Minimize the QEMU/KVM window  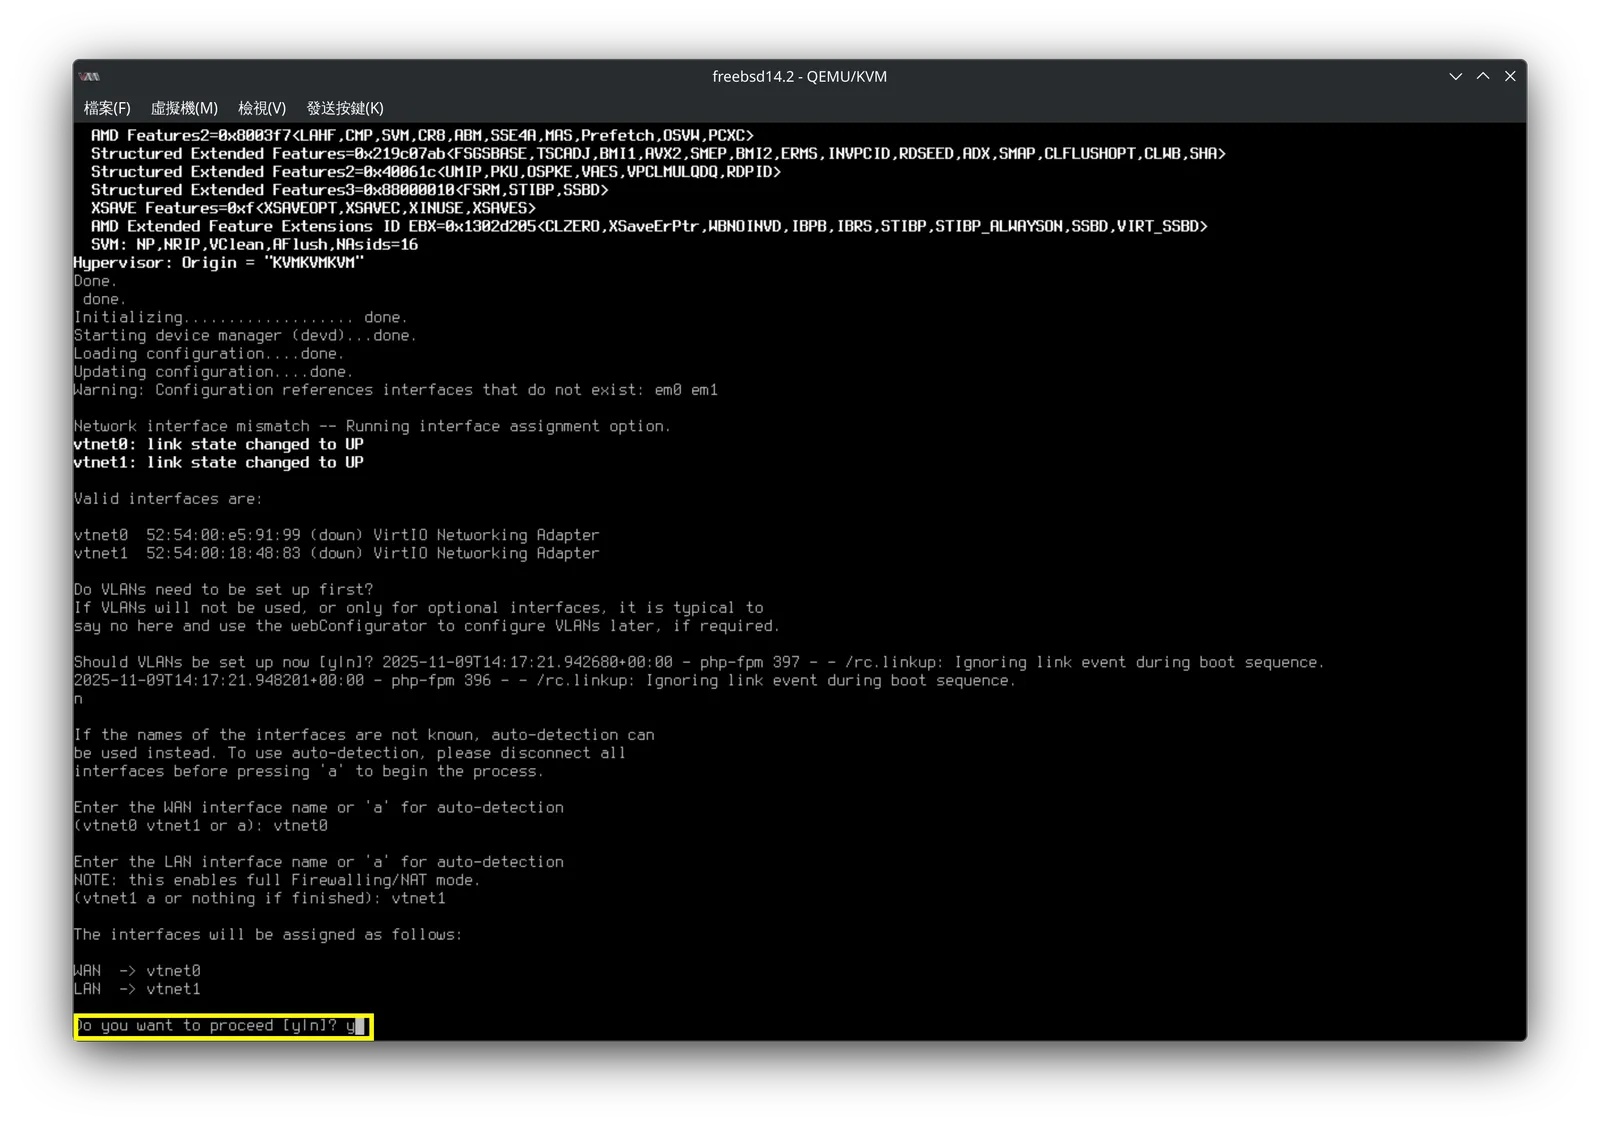[x=1456, y=76]
